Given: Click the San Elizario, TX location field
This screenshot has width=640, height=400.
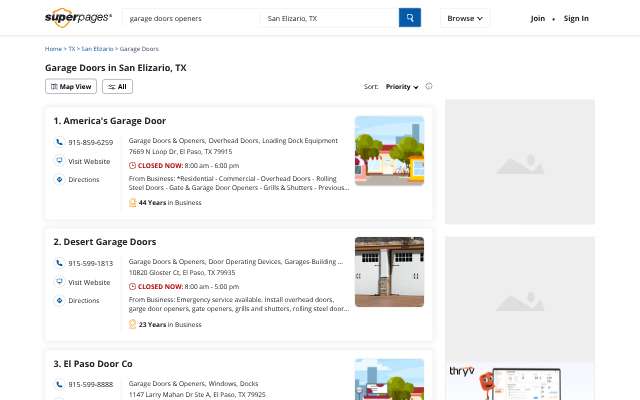Looking at the screenshot, I should (x=329, y=18).
